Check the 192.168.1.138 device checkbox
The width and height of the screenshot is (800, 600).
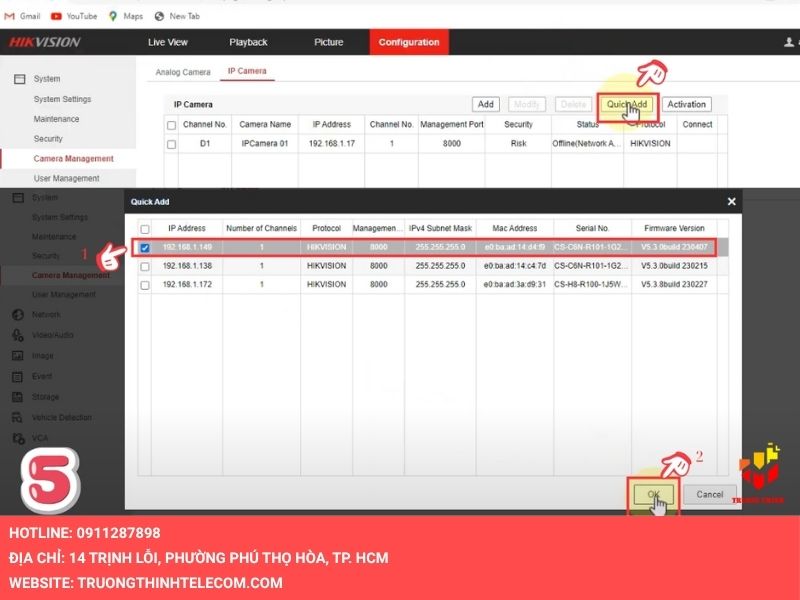[x=145, y=266]
